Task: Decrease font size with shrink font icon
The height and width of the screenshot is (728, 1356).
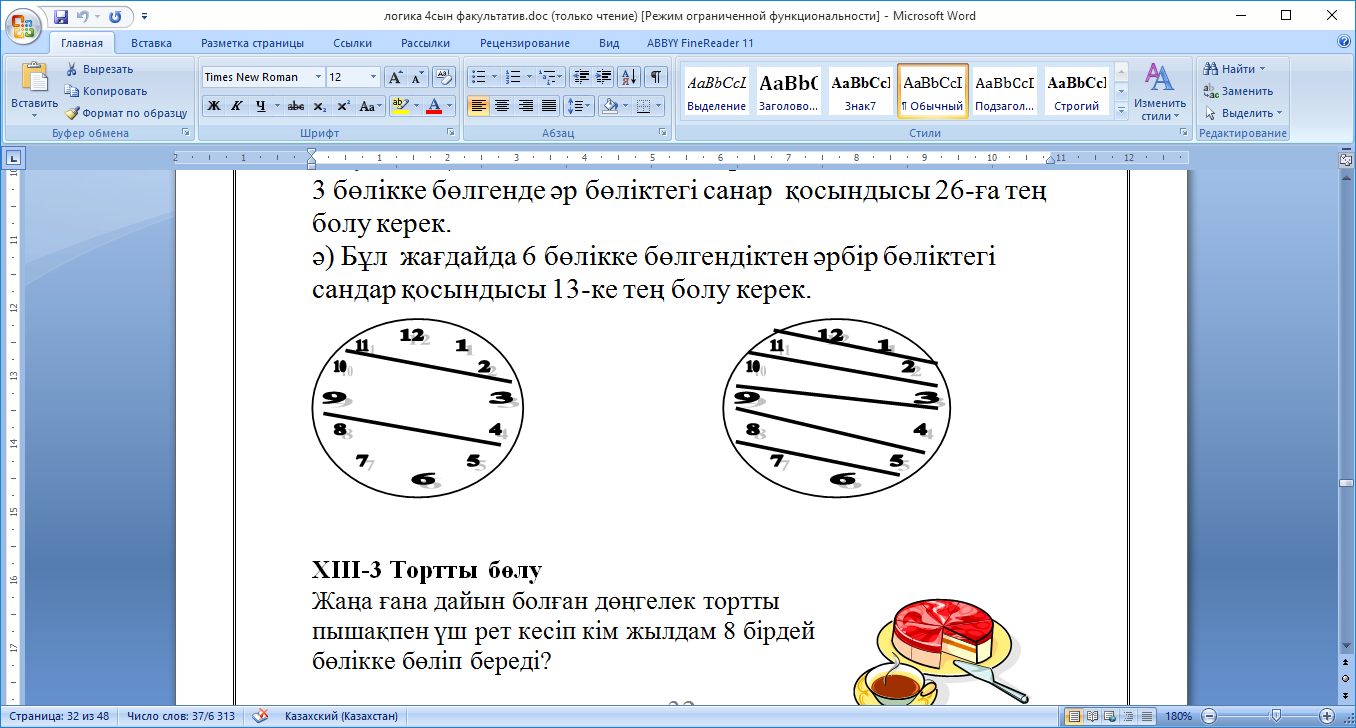Action: click(417, 77)
